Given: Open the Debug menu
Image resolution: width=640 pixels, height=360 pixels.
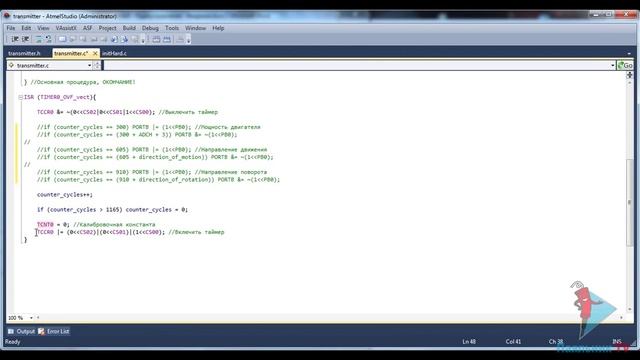Looking at the screenshot, I should (x=150, y=28).
